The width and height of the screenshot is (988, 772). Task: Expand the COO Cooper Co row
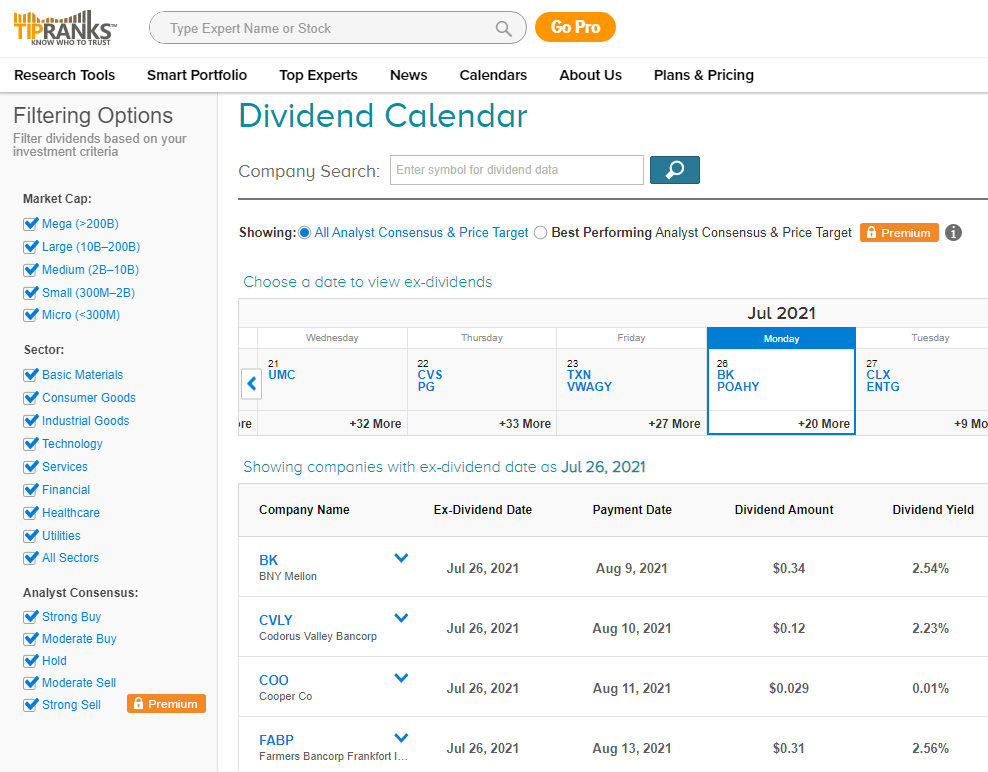click(x=401, y=677)
